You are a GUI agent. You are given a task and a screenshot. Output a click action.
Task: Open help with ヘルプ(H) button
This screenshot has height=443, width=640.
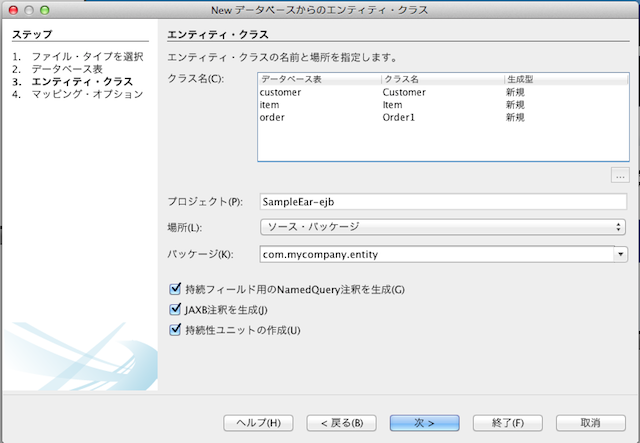point(257,422)
